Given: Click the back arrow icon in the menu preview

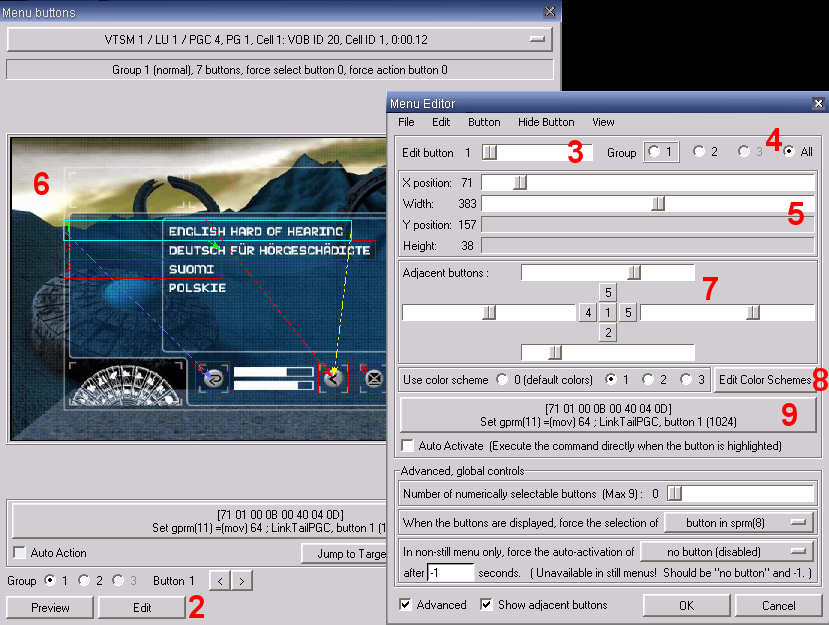Looking at the screenshot, I should 334,378.
